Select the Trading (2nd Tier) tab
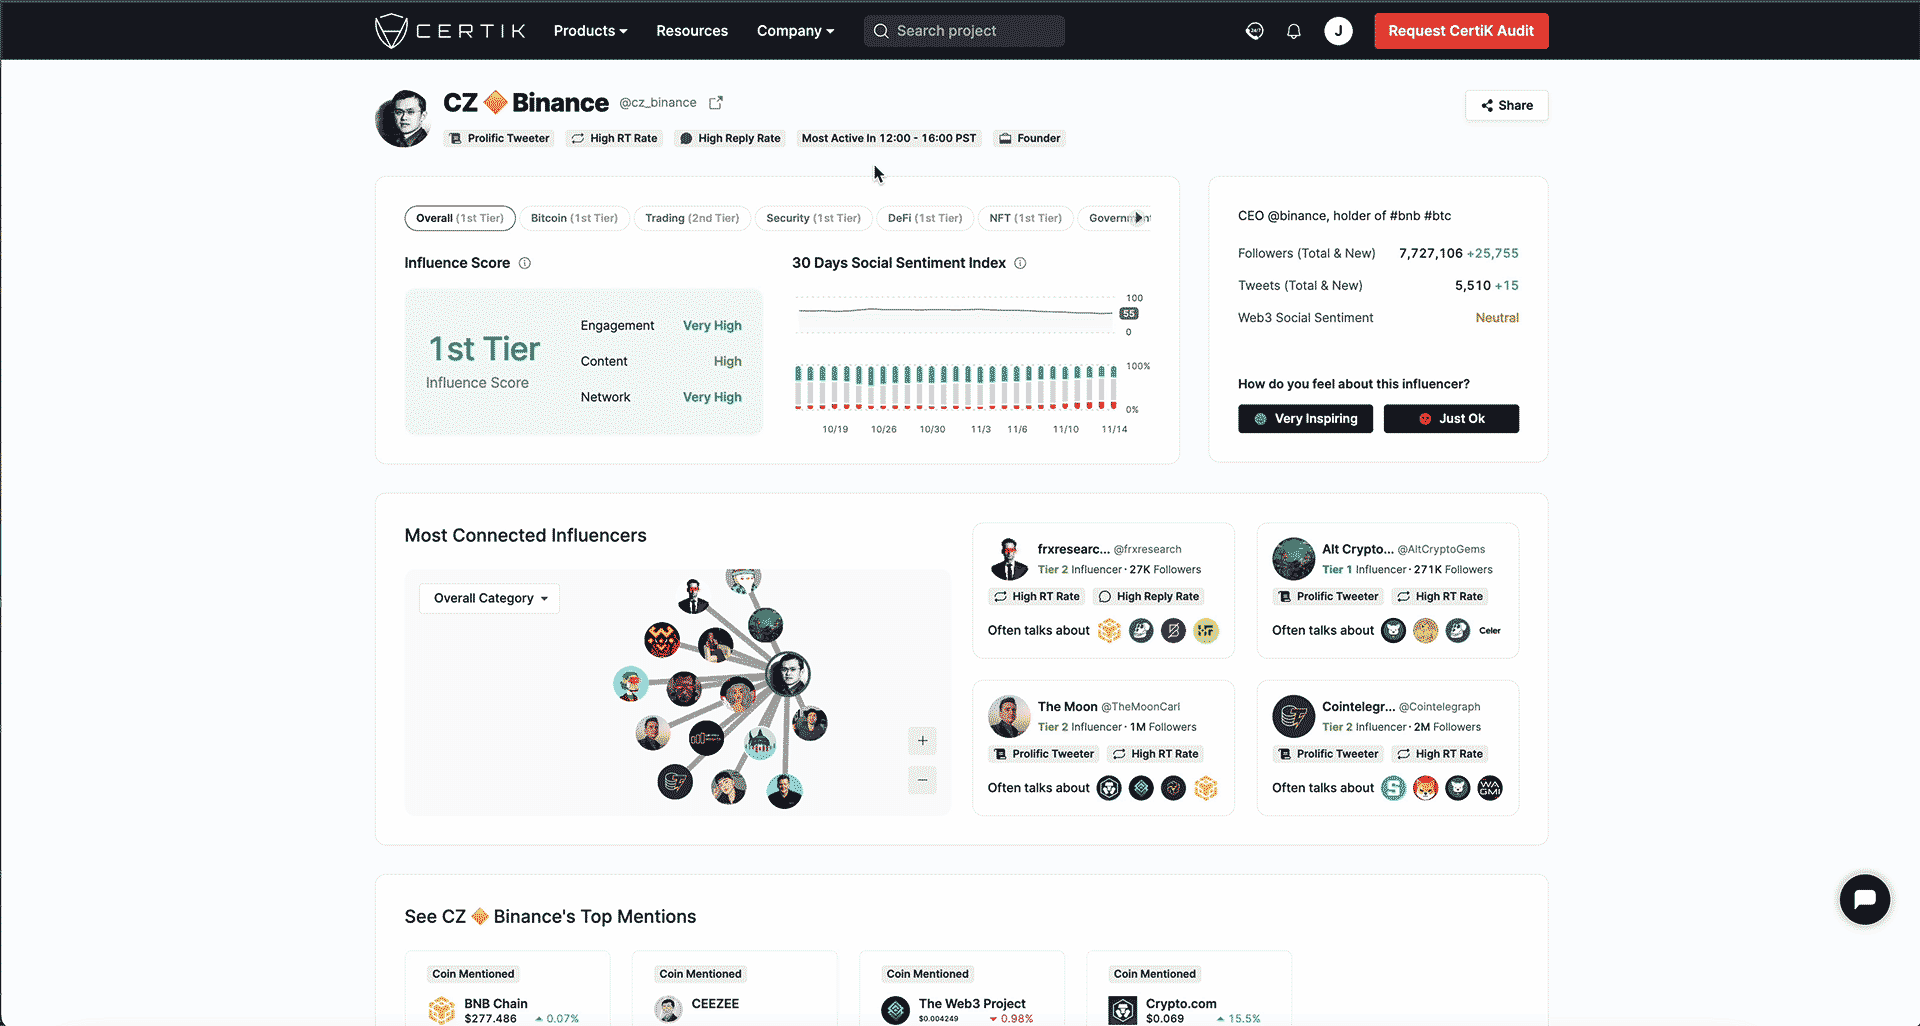Screen dimensions: 1920x1026 692,218
